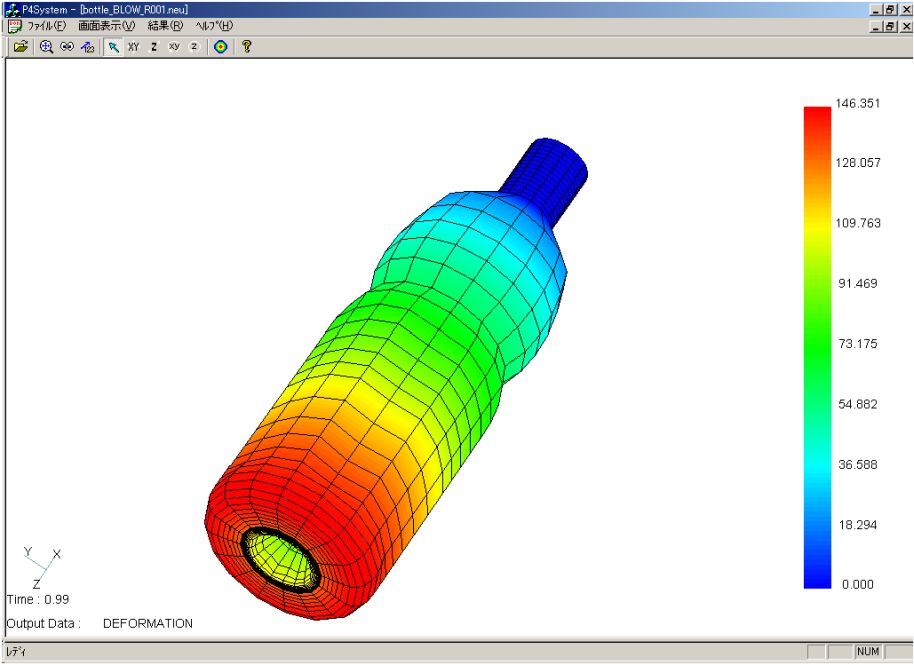Click the legend value 54.882

click(x=857, y=404)
